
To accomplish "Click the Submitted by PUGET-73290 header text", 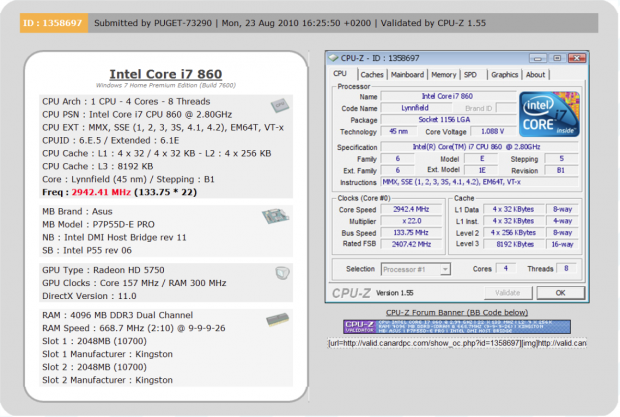I will click(153, 23).
